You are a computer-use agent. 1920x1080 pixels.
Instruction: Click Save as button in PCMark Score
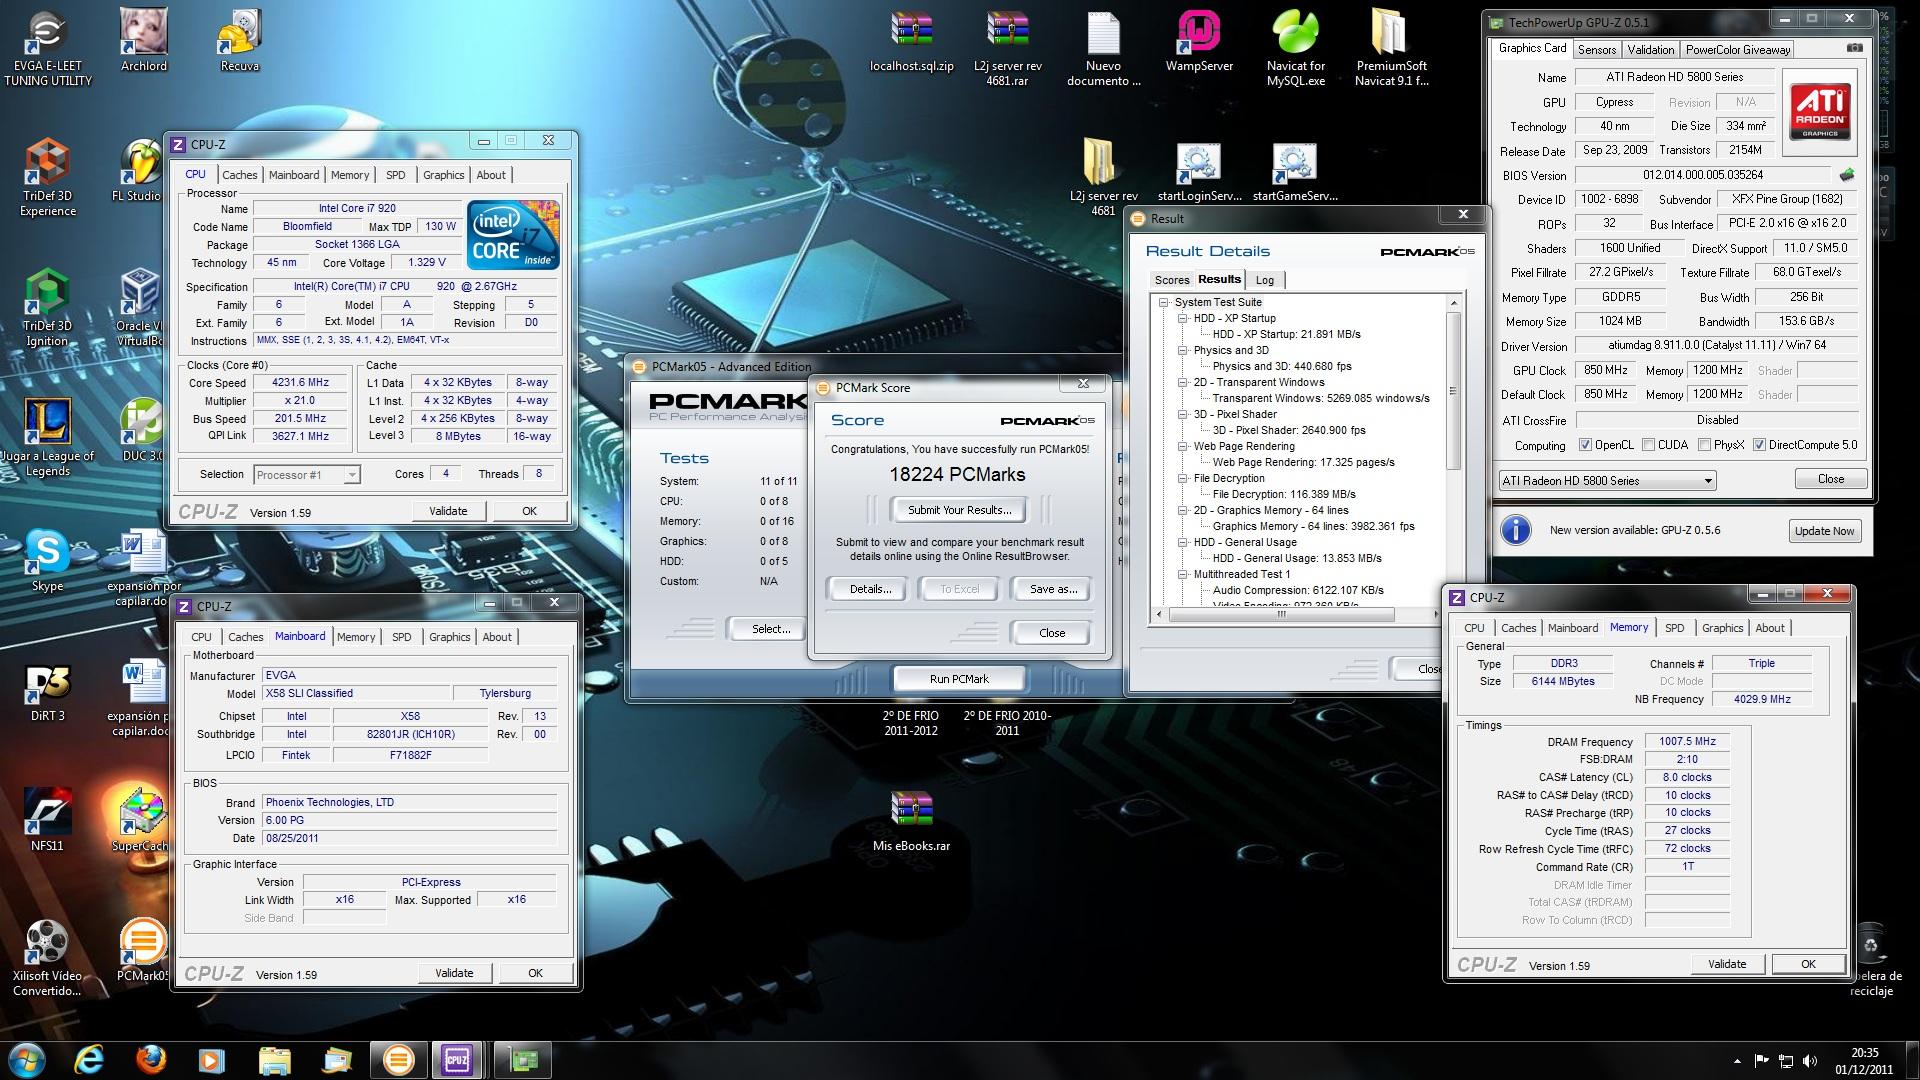1053,589
